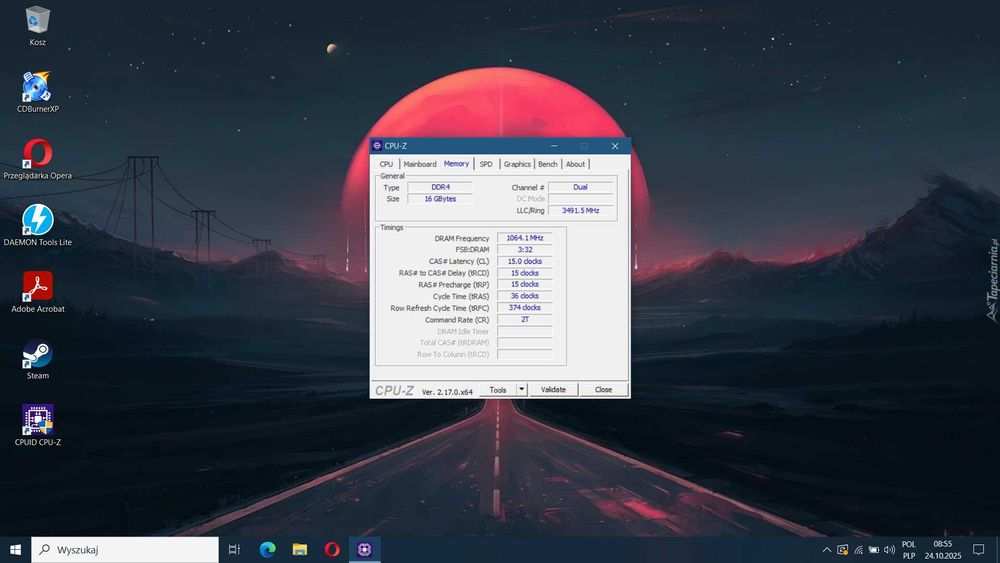Click the 3491.5 MHz LLC/Ring value

[580, 210]
